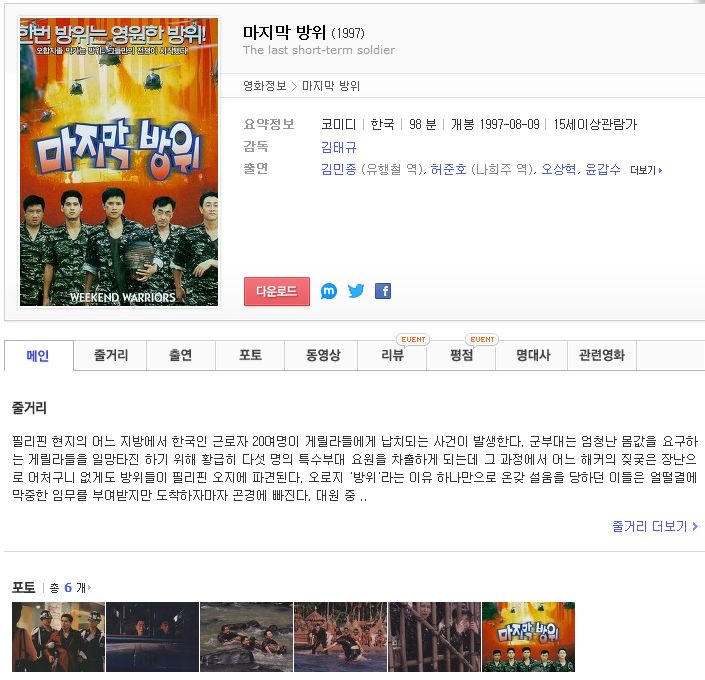This screenshot has height=680, width=705.
Task: Share via the me2day icon
Action: point(329,291)
